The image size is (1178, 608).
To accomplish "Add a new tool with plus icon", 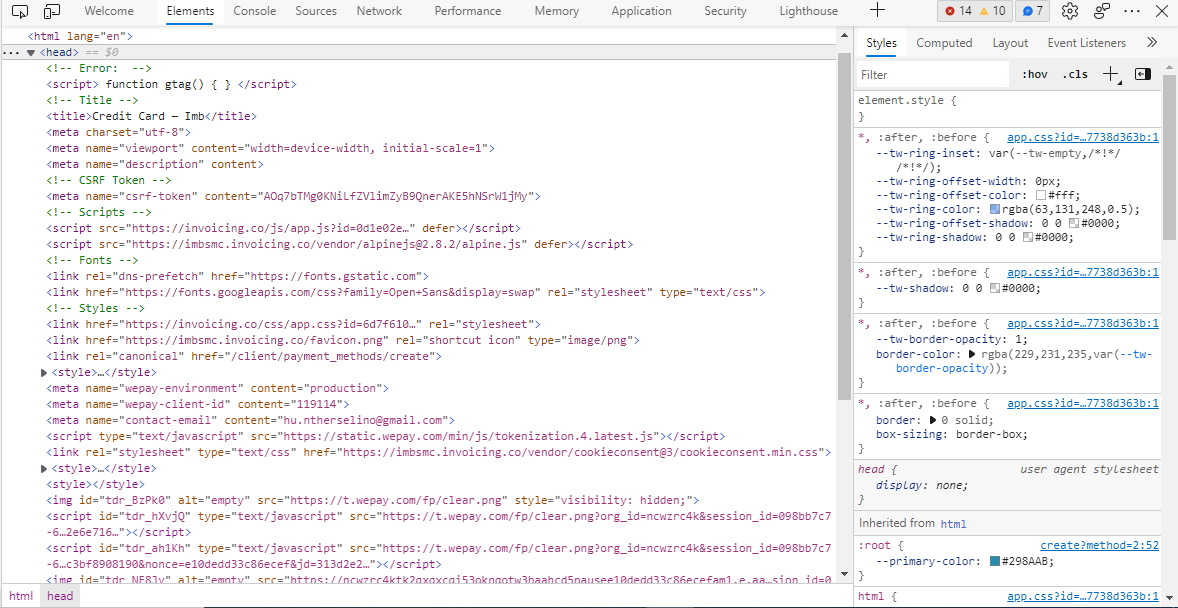I will click(877, 11).
